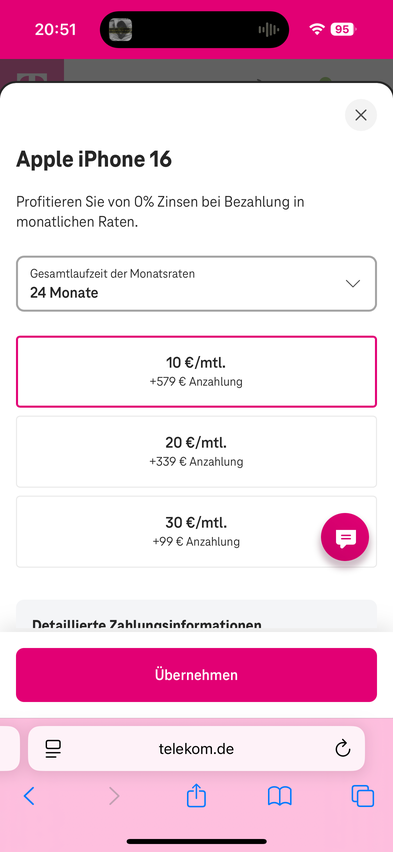Tap the telekom.de address bar
Image resolution: width=393 pixels, height=852 pixels.
[196, 749]
